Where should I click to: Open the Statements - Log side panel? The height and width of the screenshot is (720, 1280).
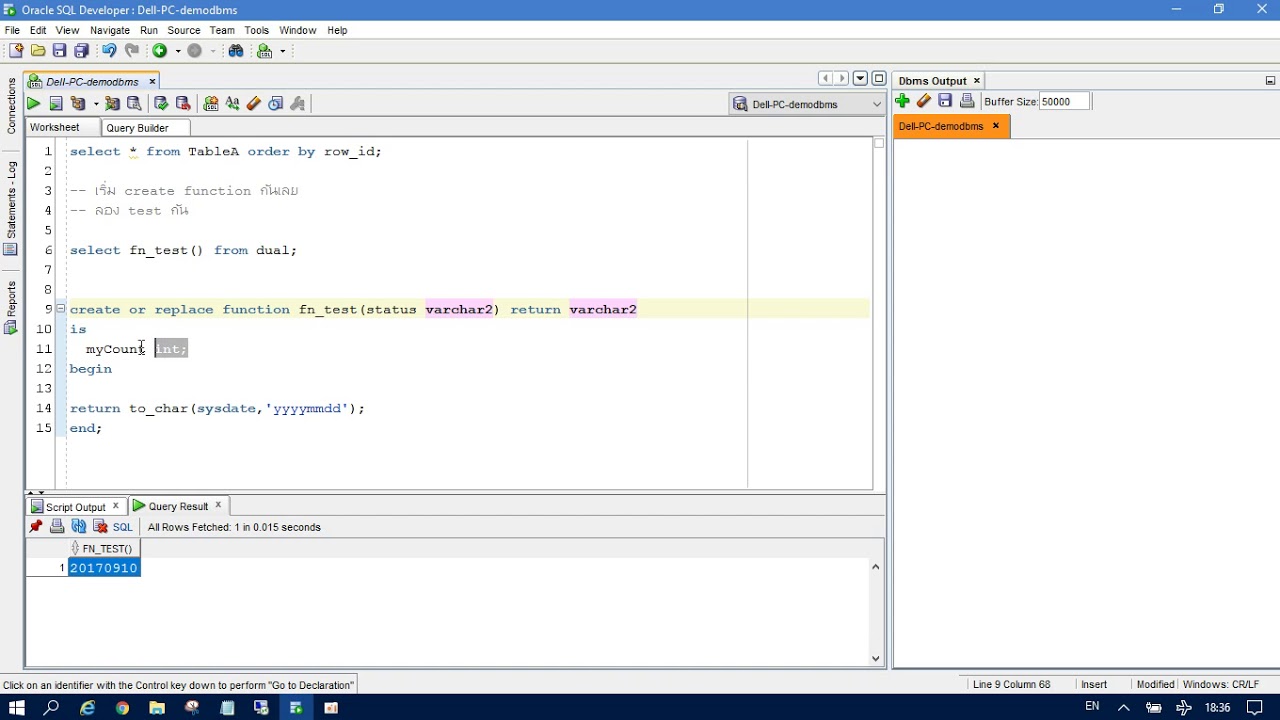coord(11,207)
